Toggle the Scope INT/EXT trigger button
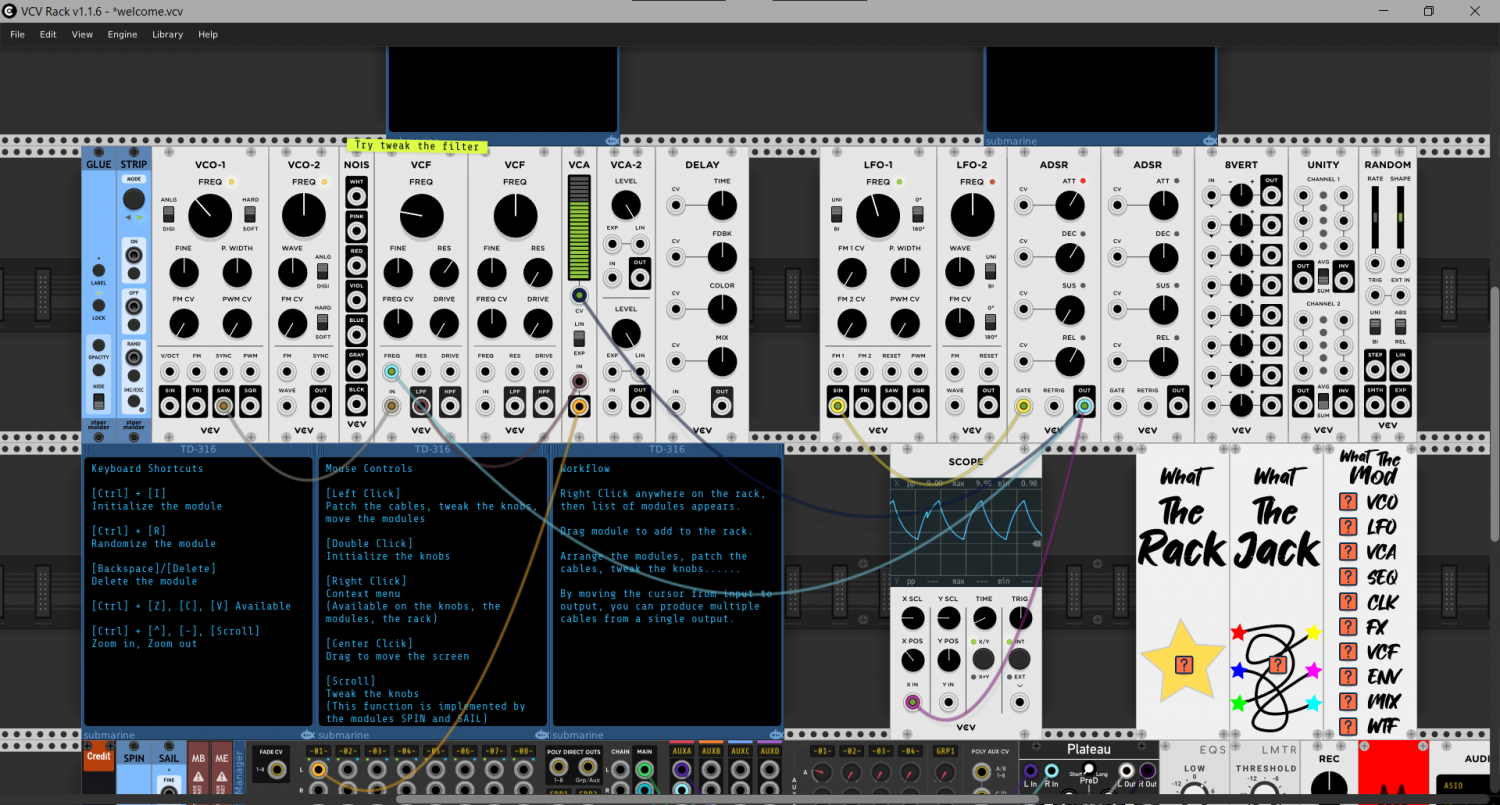 [1019, 659]
